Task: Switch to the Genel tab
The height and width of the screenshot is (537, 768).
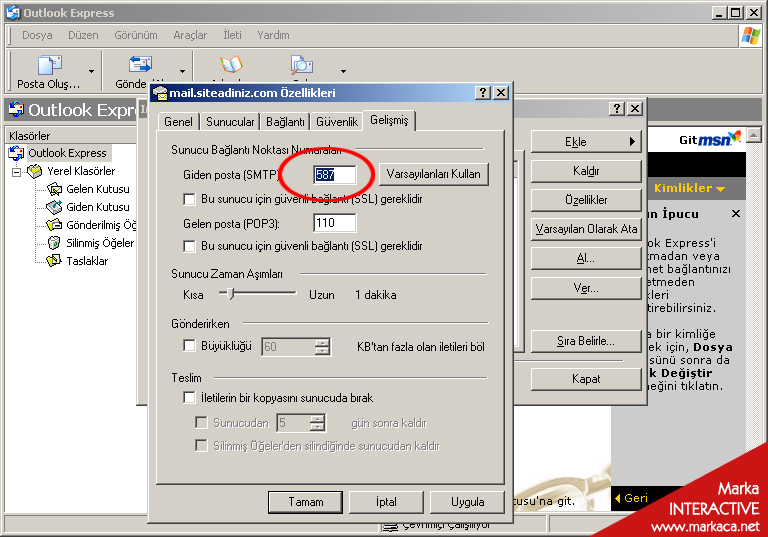Action: click(x=178, y=122)
